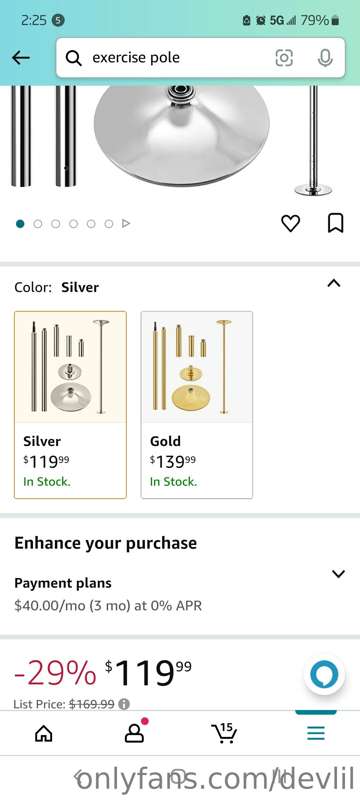Screen dimensions: 360x800
Task: Tap the bookmark save icon
Action: coord(335,223)
